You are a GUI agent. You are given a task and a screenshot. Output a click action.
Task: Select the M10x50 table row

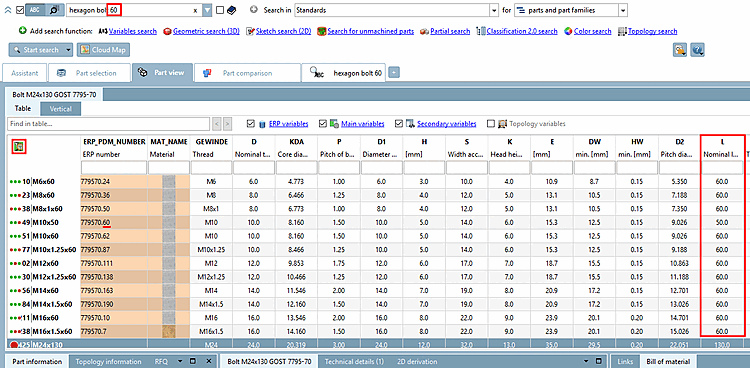tap(375, 223)
